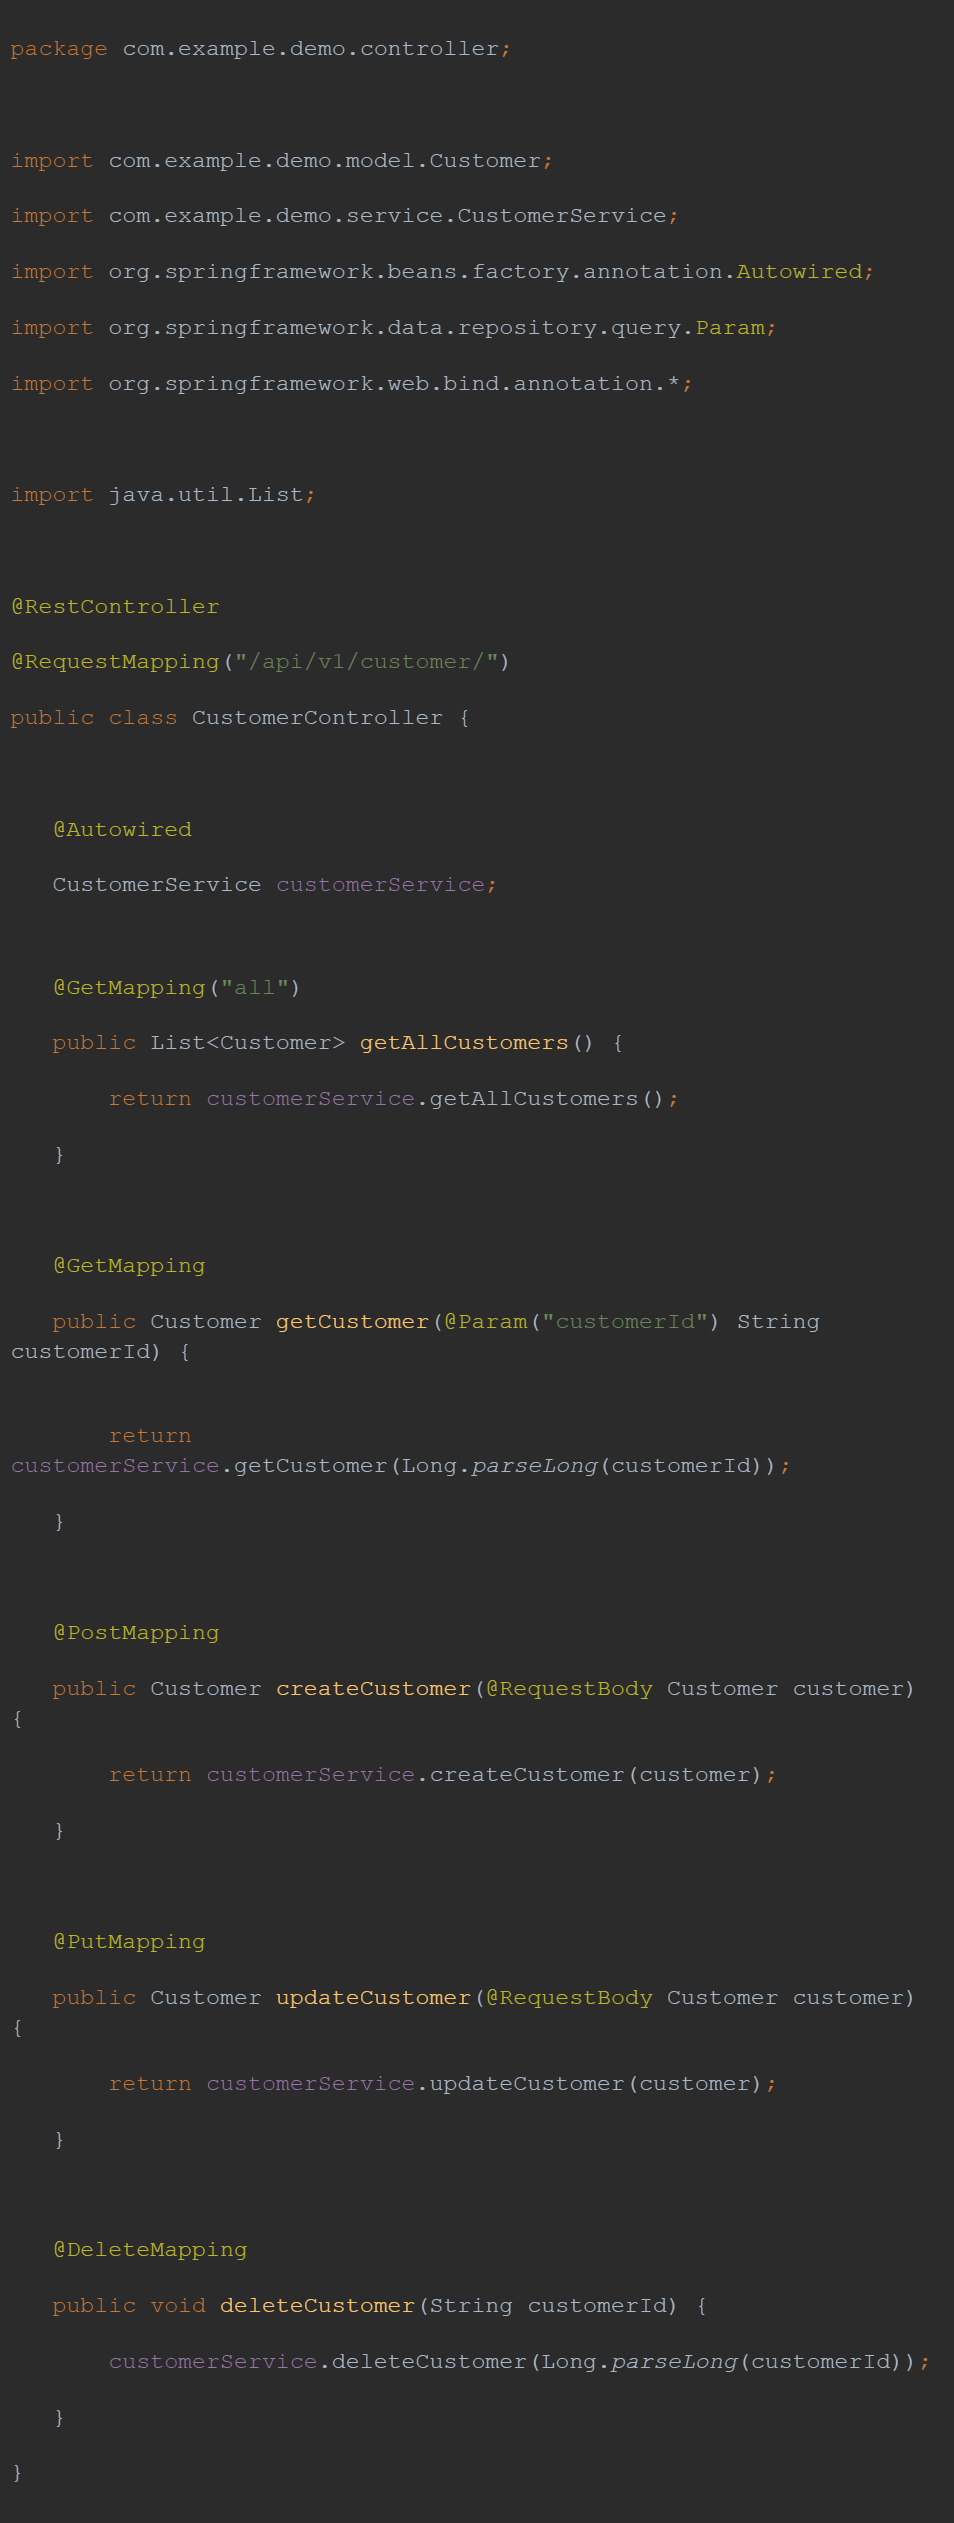Click the updateCustomer method declaration name

[373, 1998]
